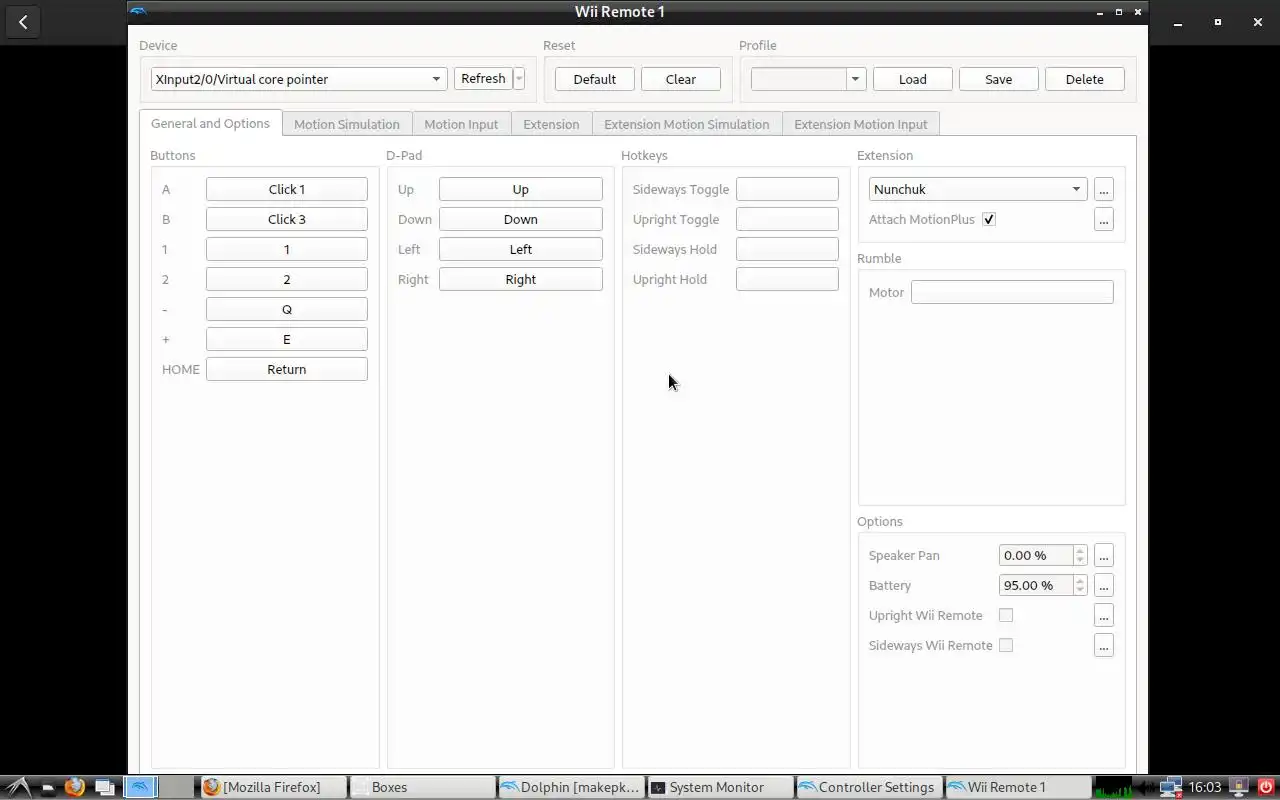Click the Sideways Toggle hotkey field

(x=787, y=189)
